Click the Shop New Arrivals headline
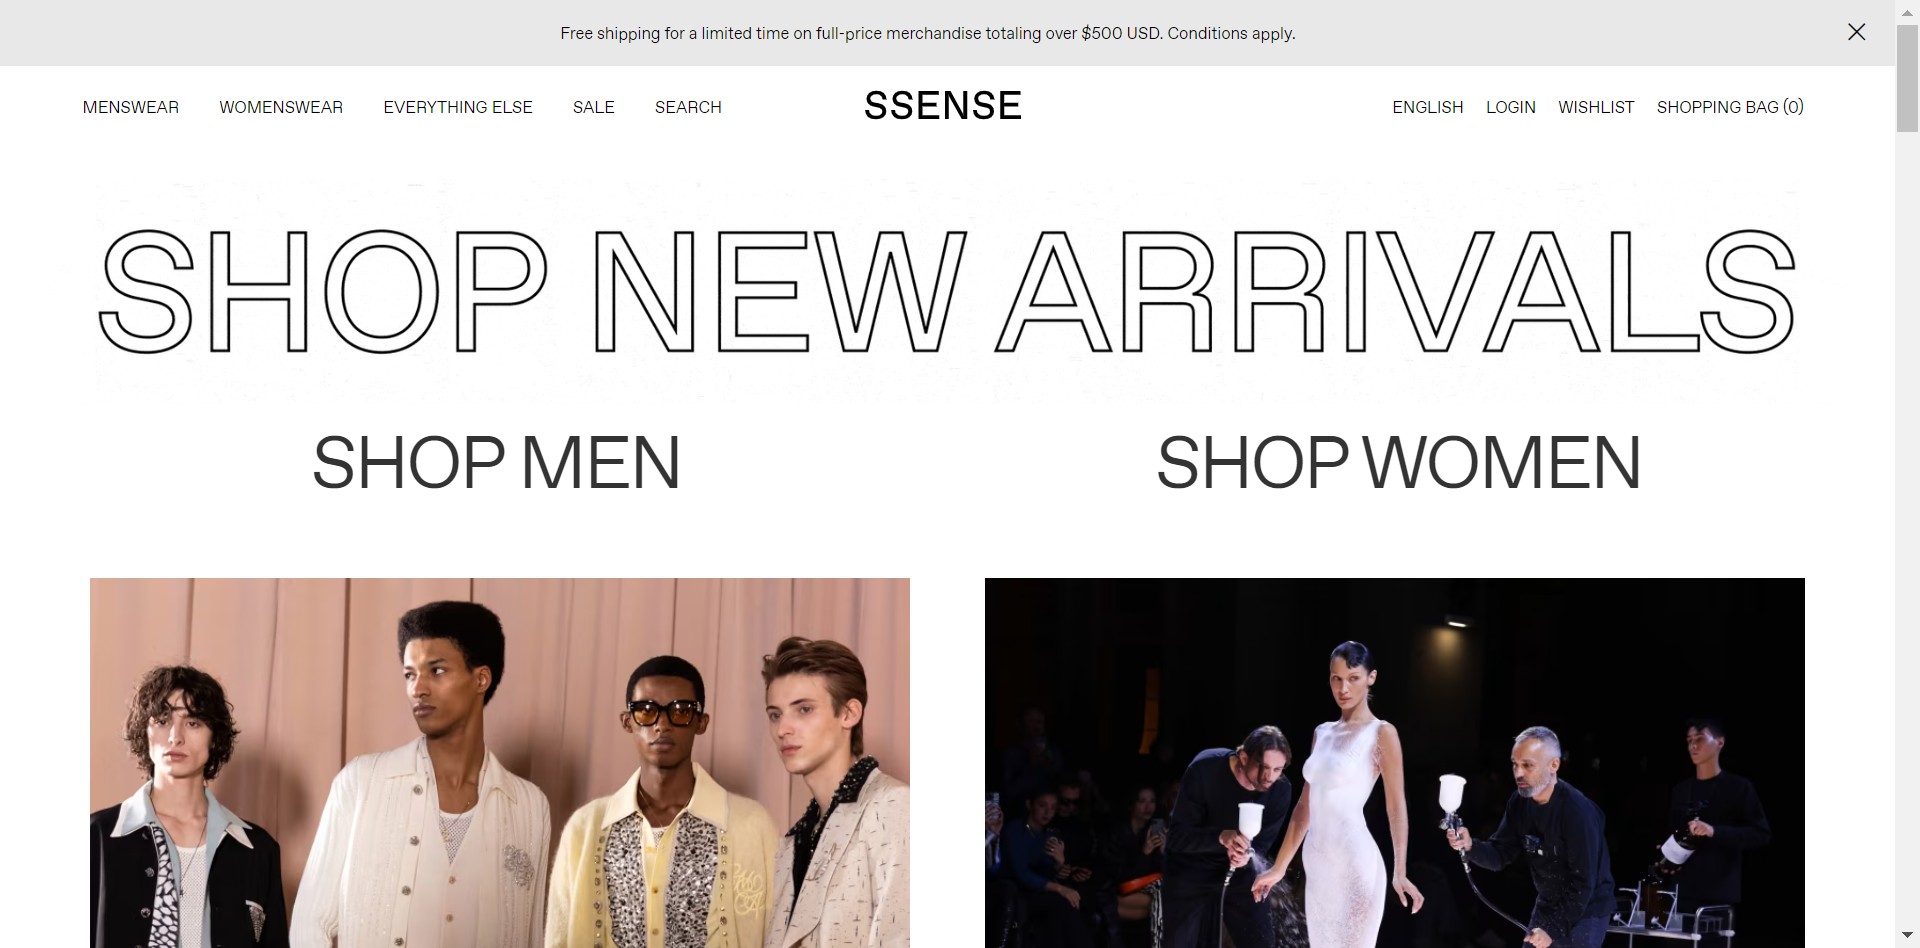This screenshot has height=948, width=1920. click(x=947, y=291)
